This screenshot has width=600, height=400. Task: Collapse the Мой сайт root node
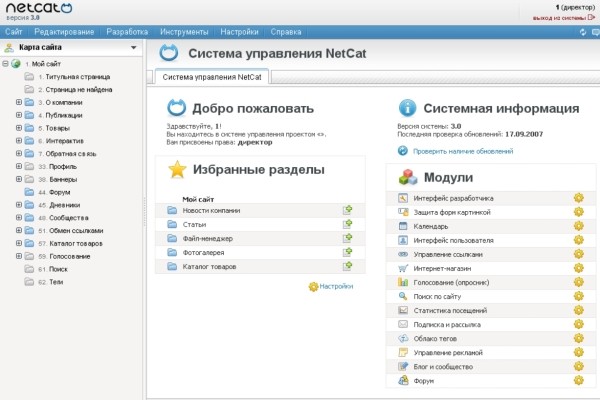point(6,64)
